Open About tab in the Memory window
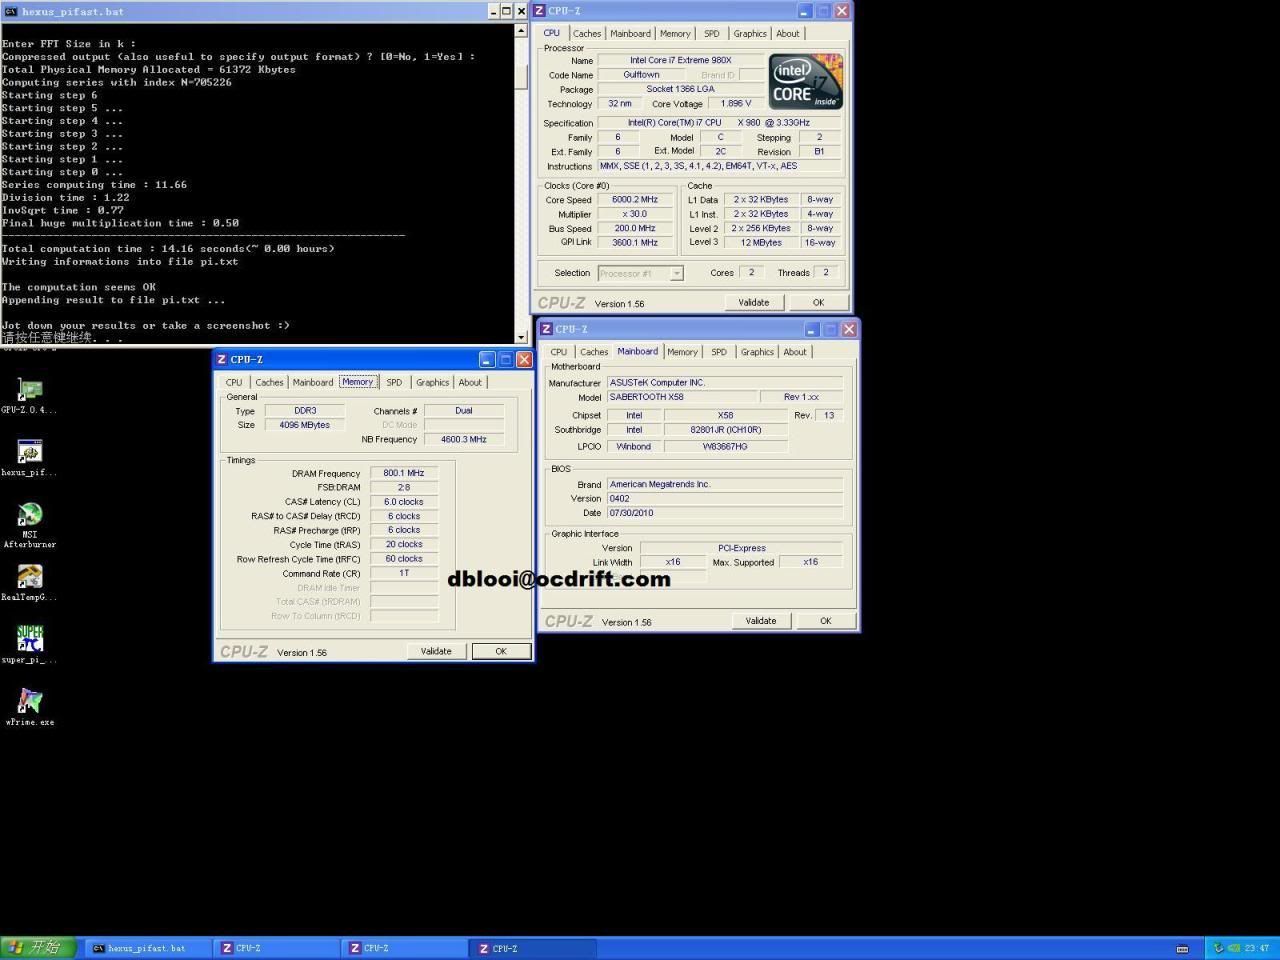The width and height of the screenshot is (1280, 960). [470, 382]
